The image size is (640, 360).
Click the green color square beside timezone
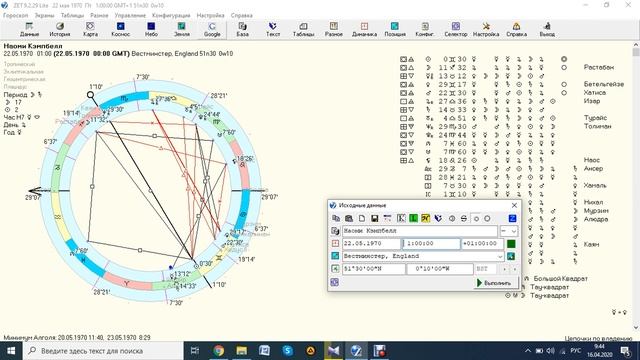tap(511, 244)
